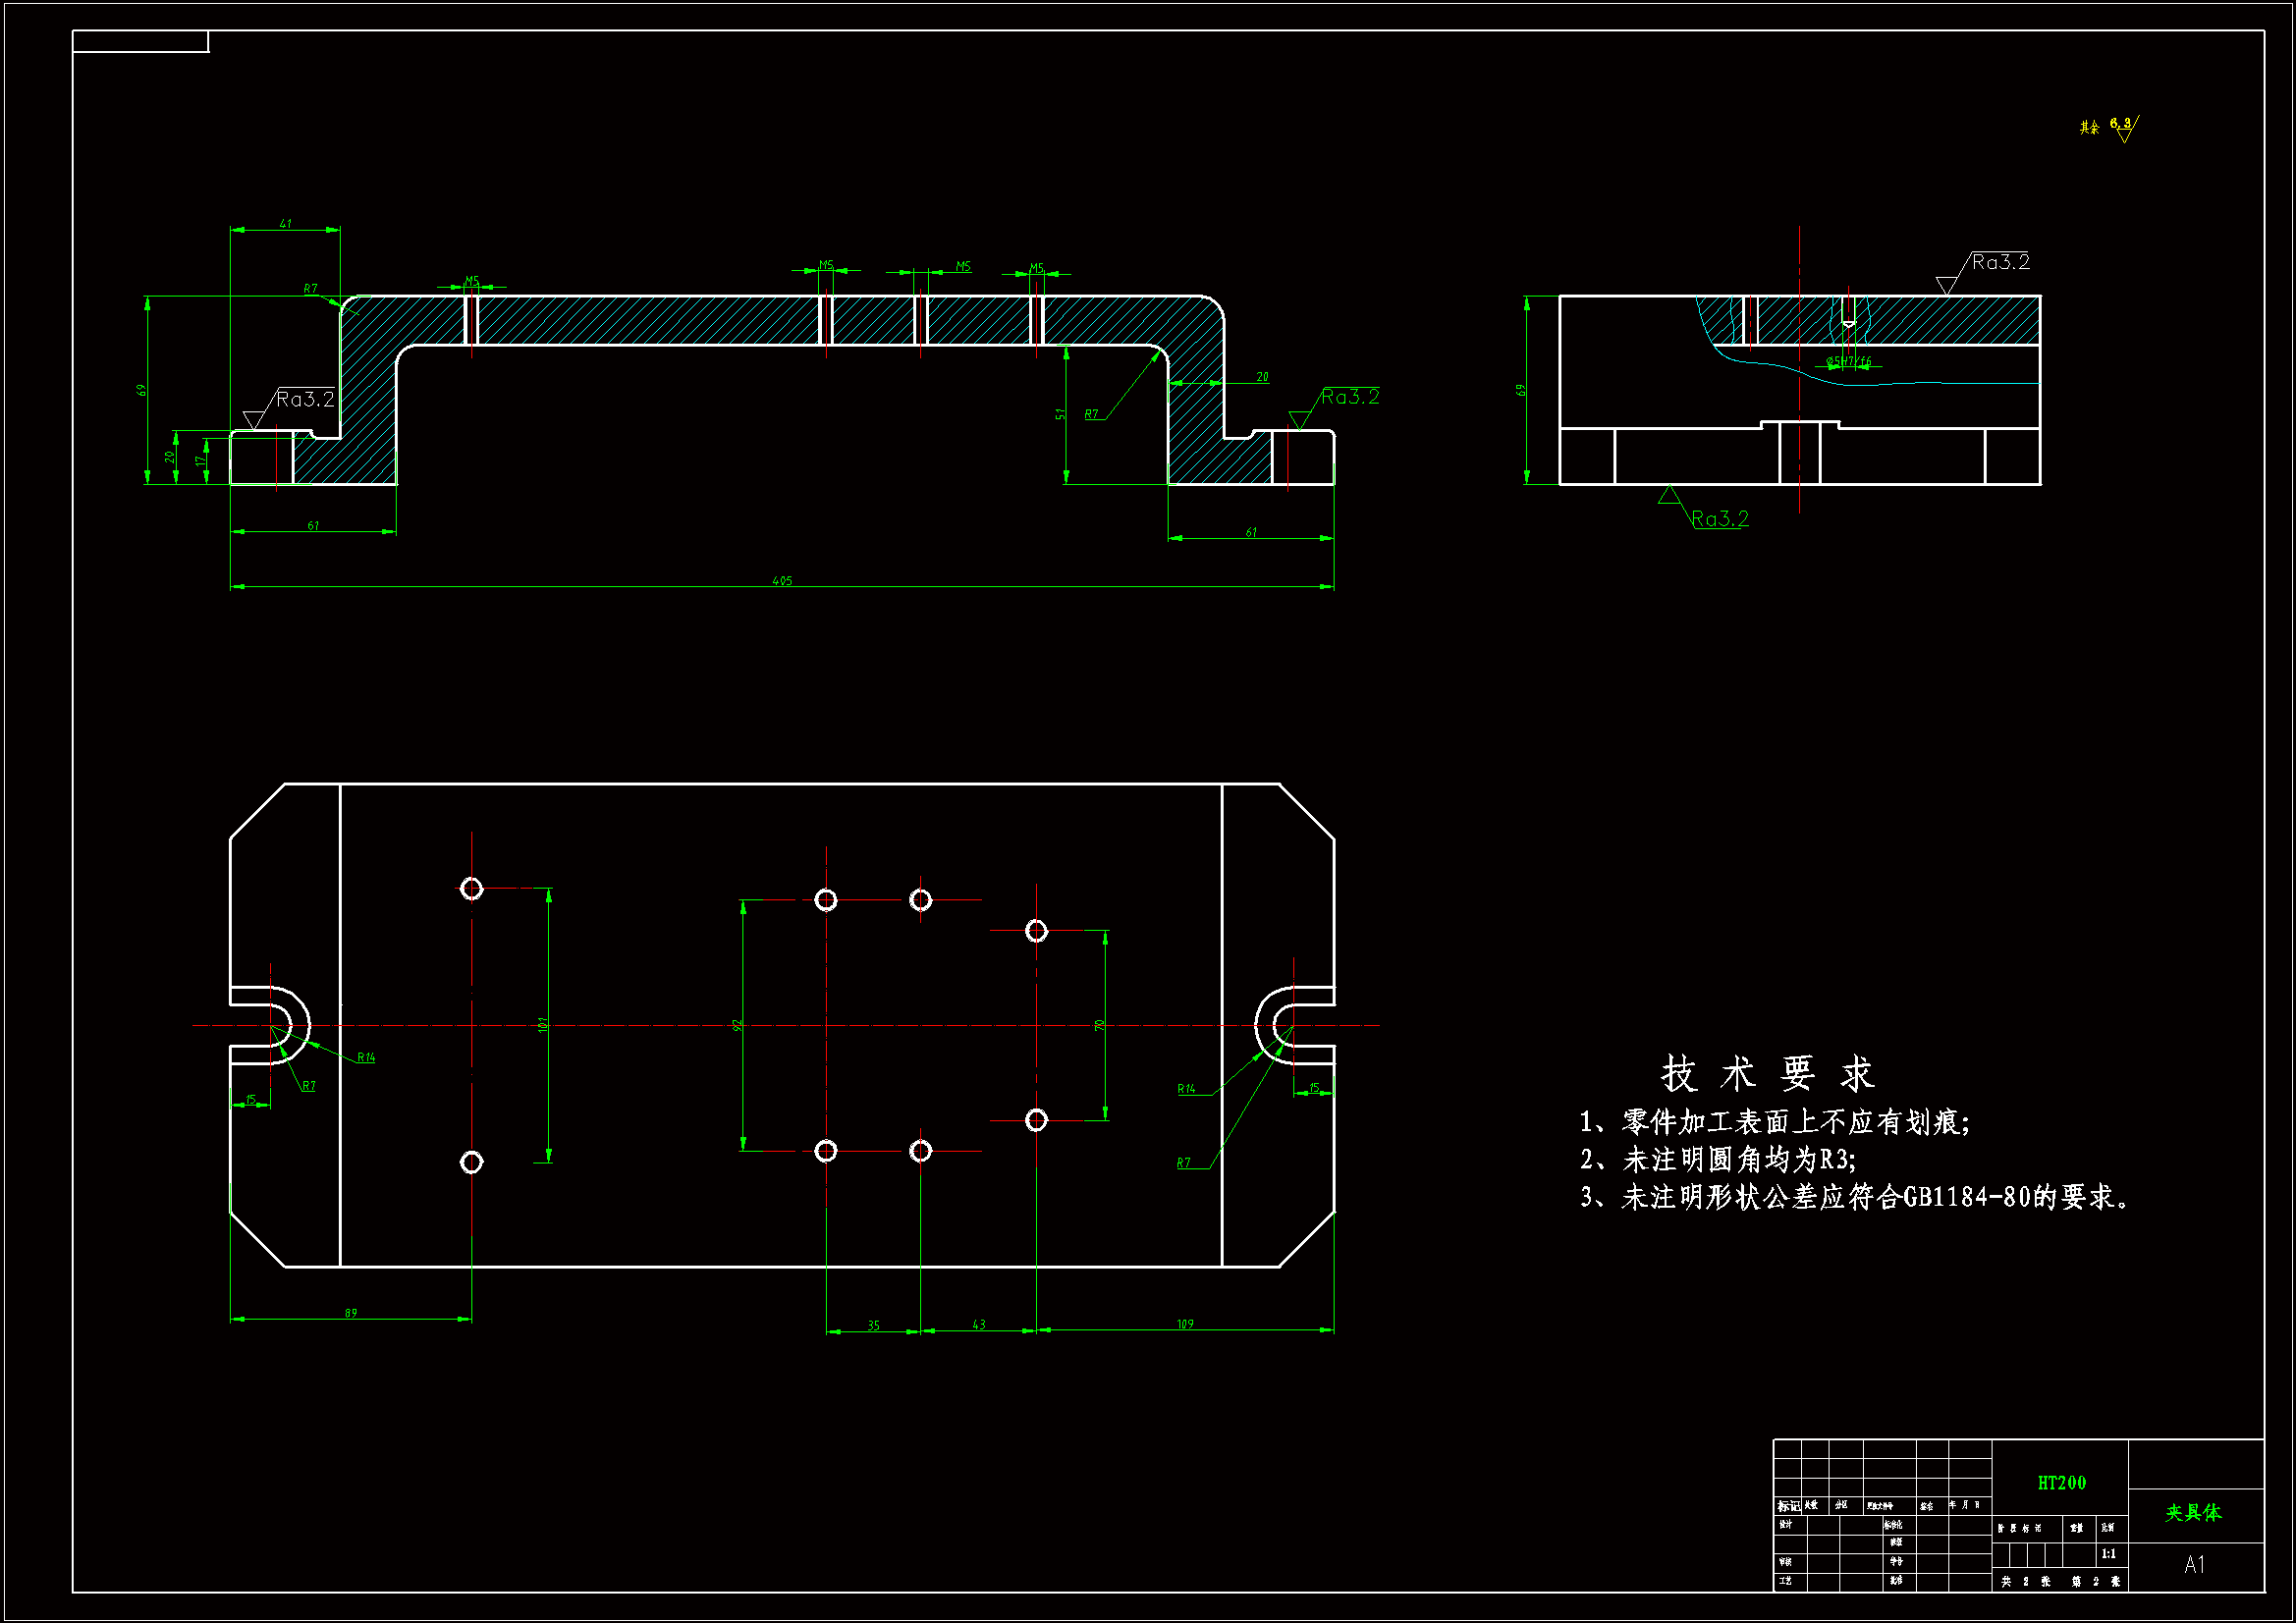
Task: Select the green 夹具体 part name text
Action: tap(2193, 1512)
